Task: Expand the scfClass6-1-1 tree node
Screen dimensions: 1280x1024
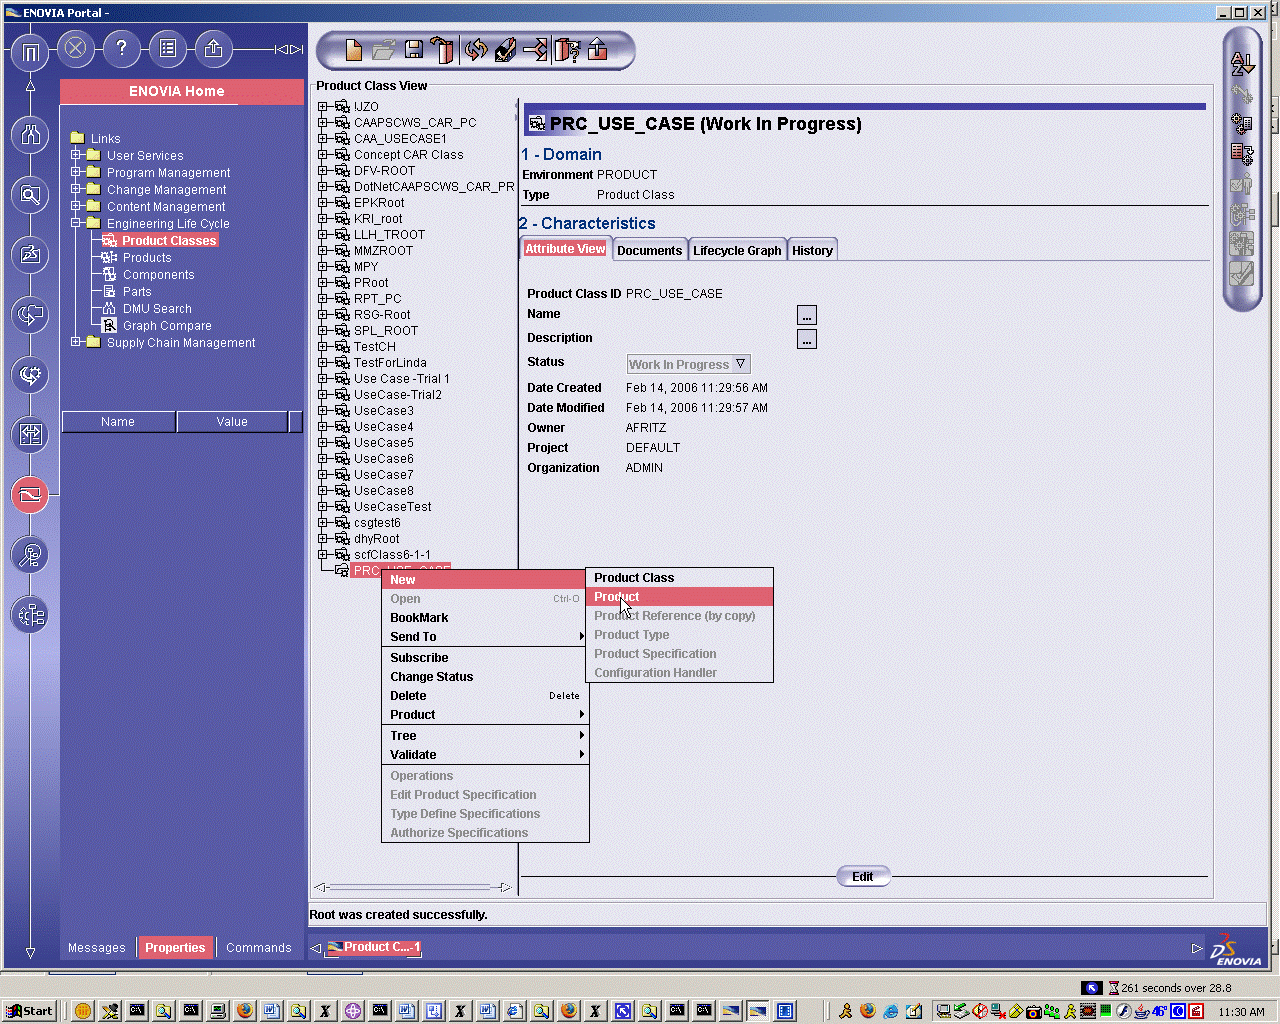Action: click(323, 554)
